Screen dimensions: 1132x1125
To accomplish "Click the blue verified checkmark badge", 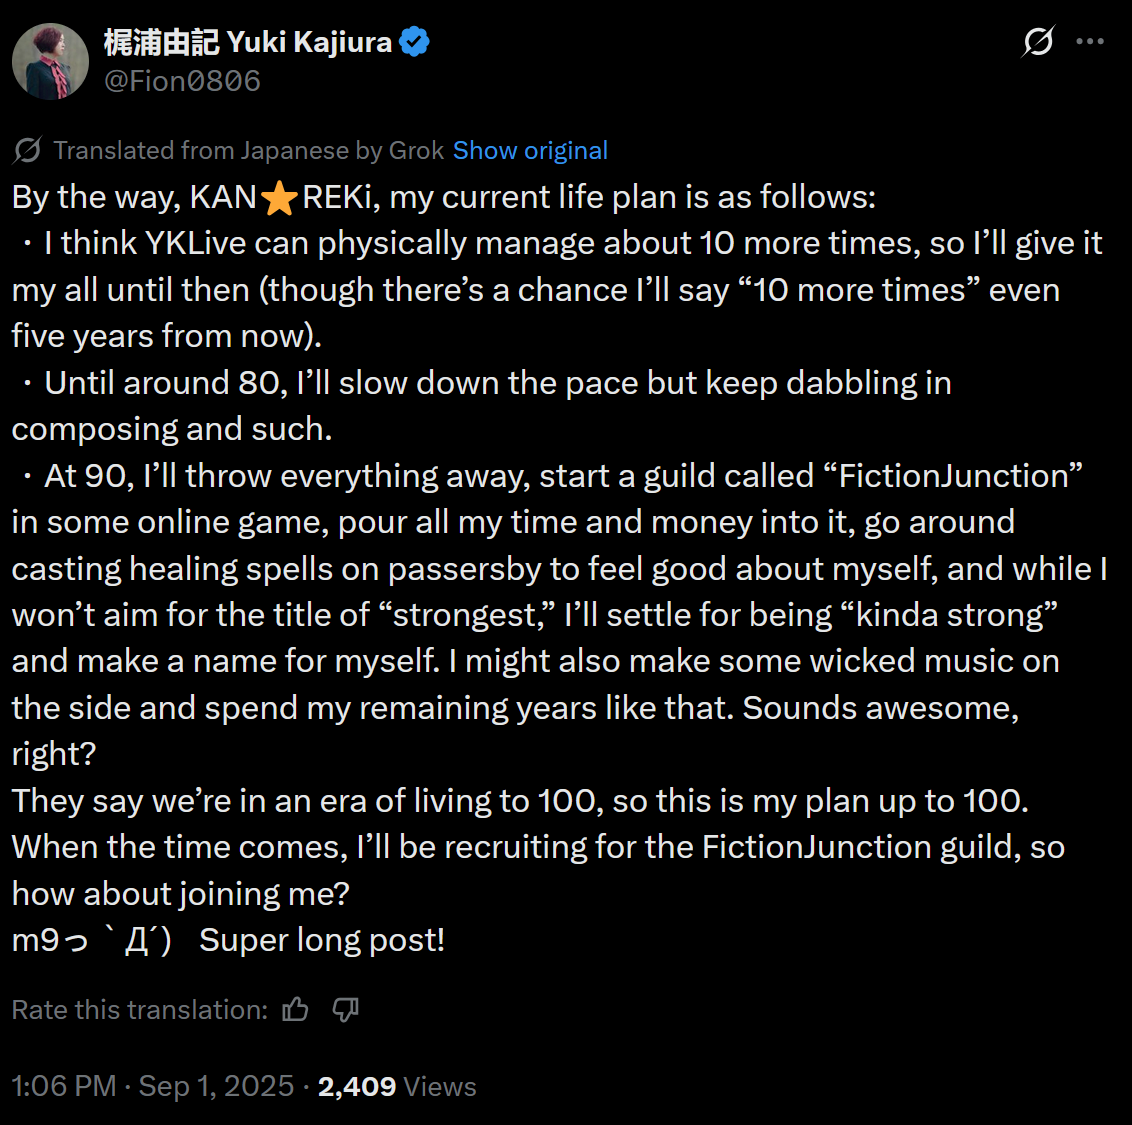I will (415, 42).
